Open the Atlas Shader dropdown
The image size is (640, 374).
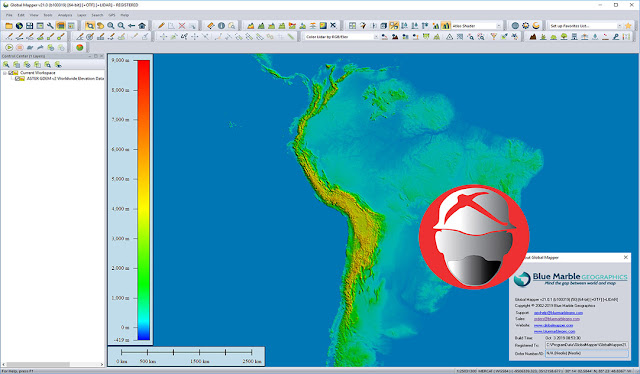pos(498,26)
